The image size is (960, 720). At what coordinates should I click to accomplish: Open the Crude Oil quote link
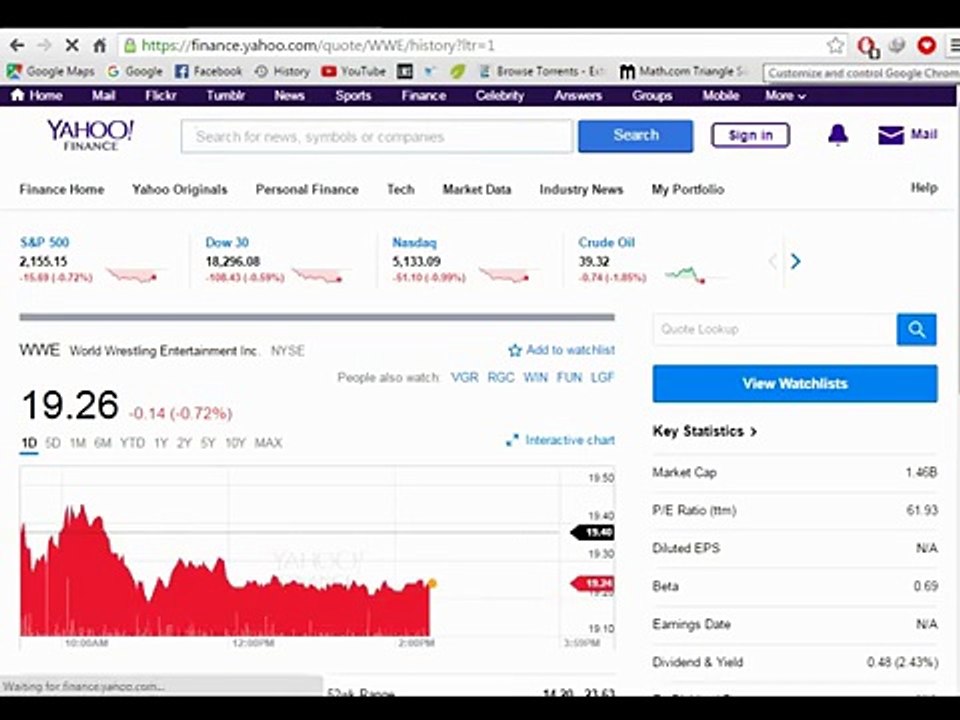(606, 242)
